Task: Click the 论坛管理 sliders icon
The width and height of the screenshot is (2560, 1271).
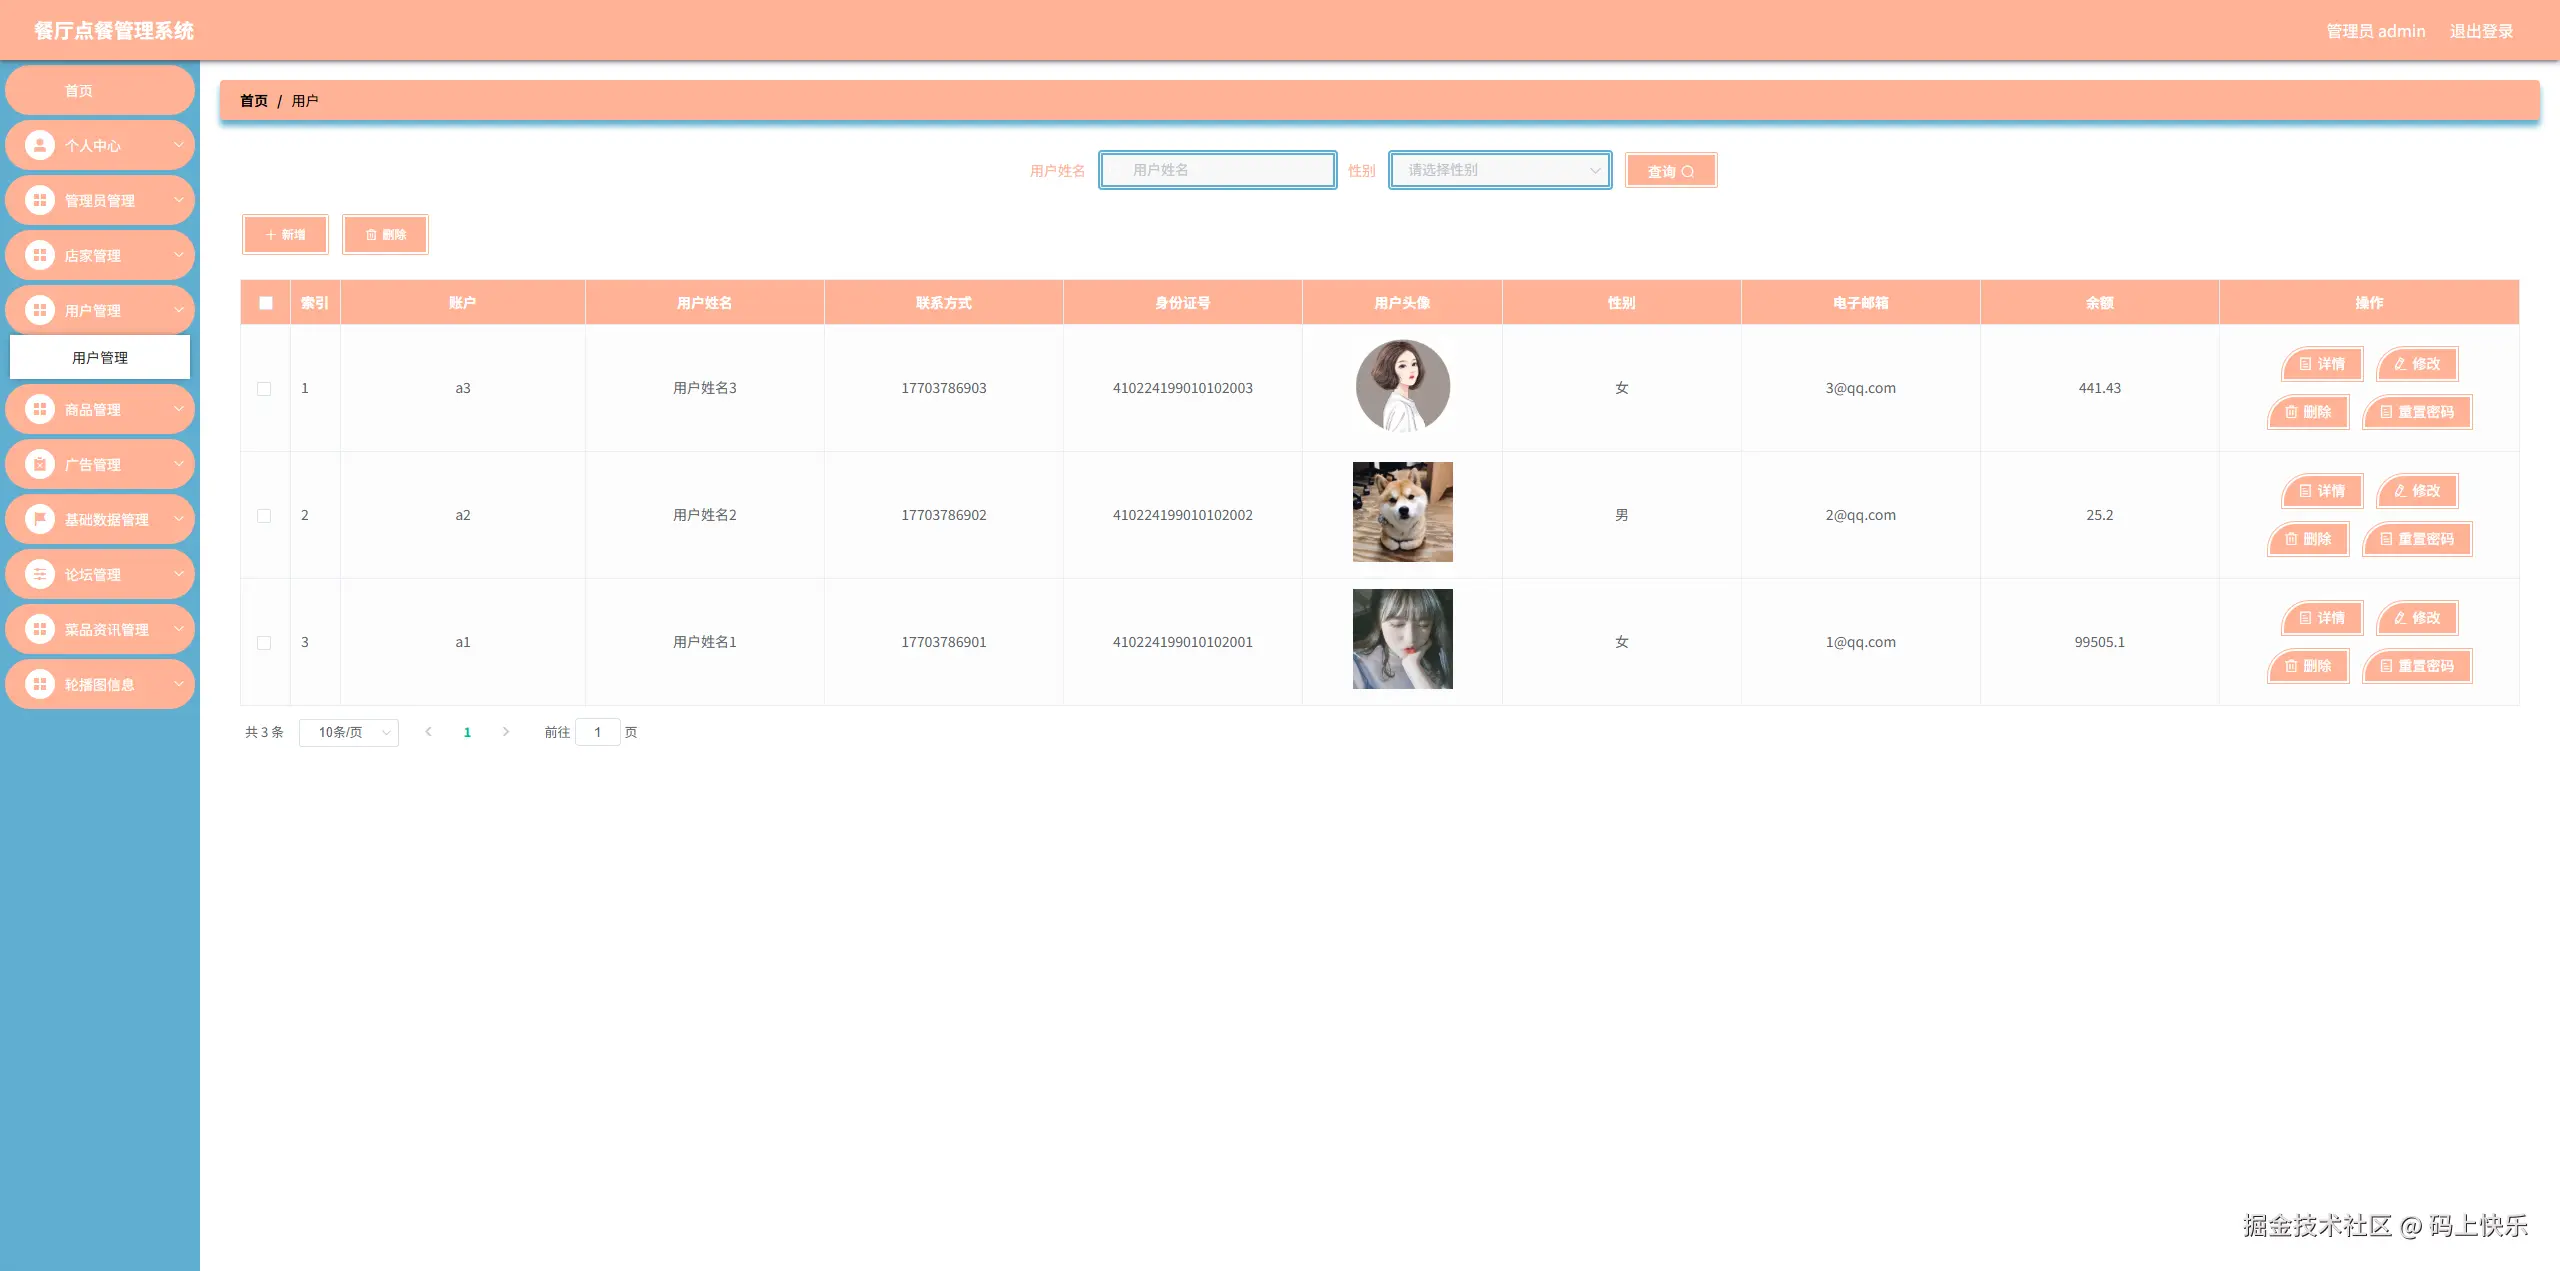Action: tap(40, 575)
